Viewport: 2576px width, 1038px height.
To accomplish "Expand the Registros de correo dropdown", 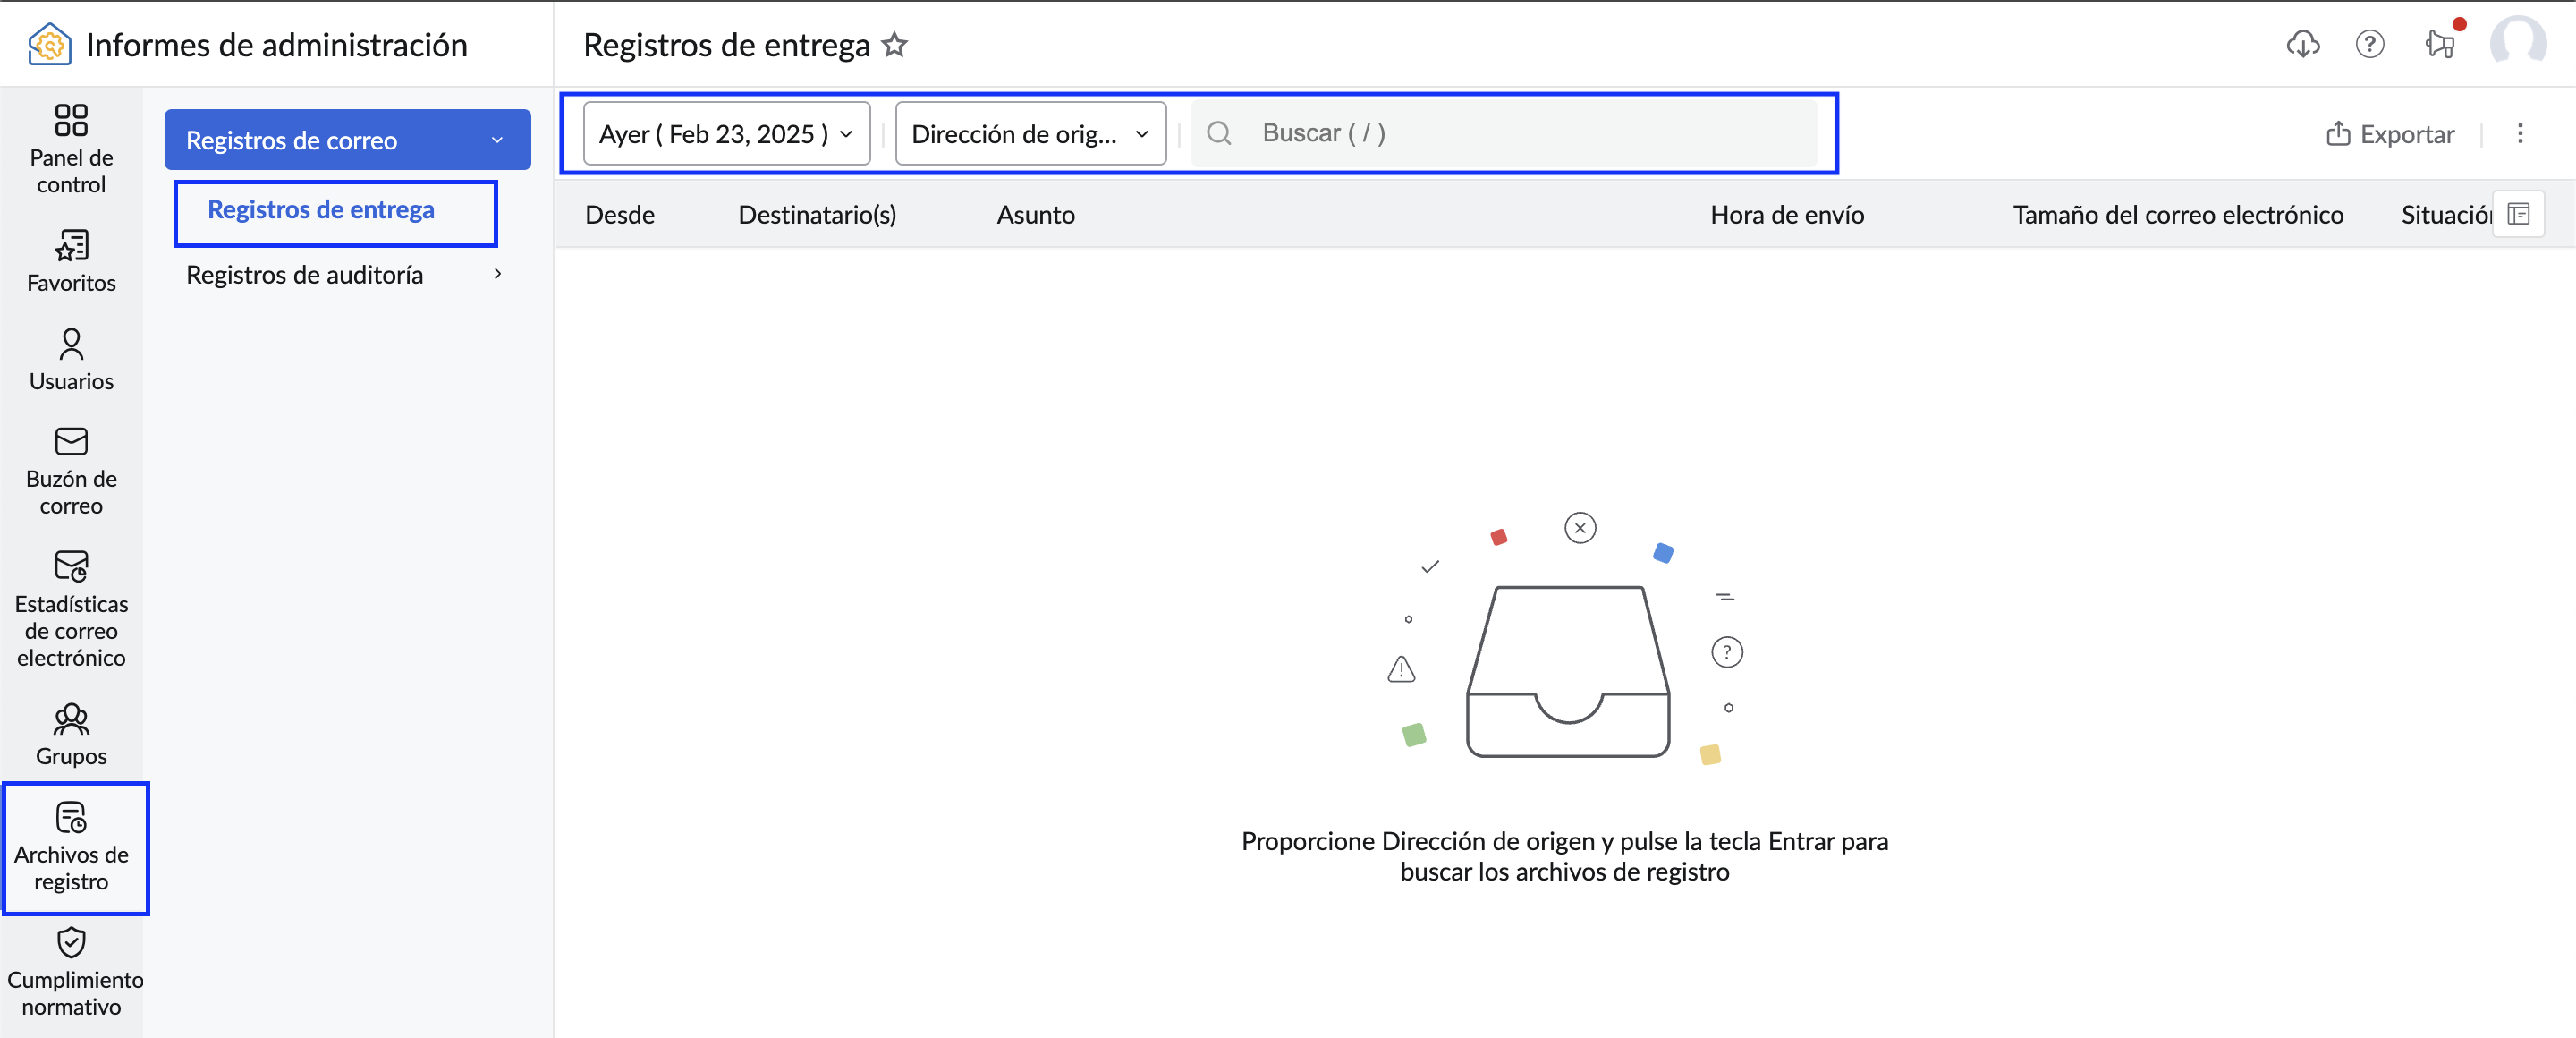I will click(347, 140).
